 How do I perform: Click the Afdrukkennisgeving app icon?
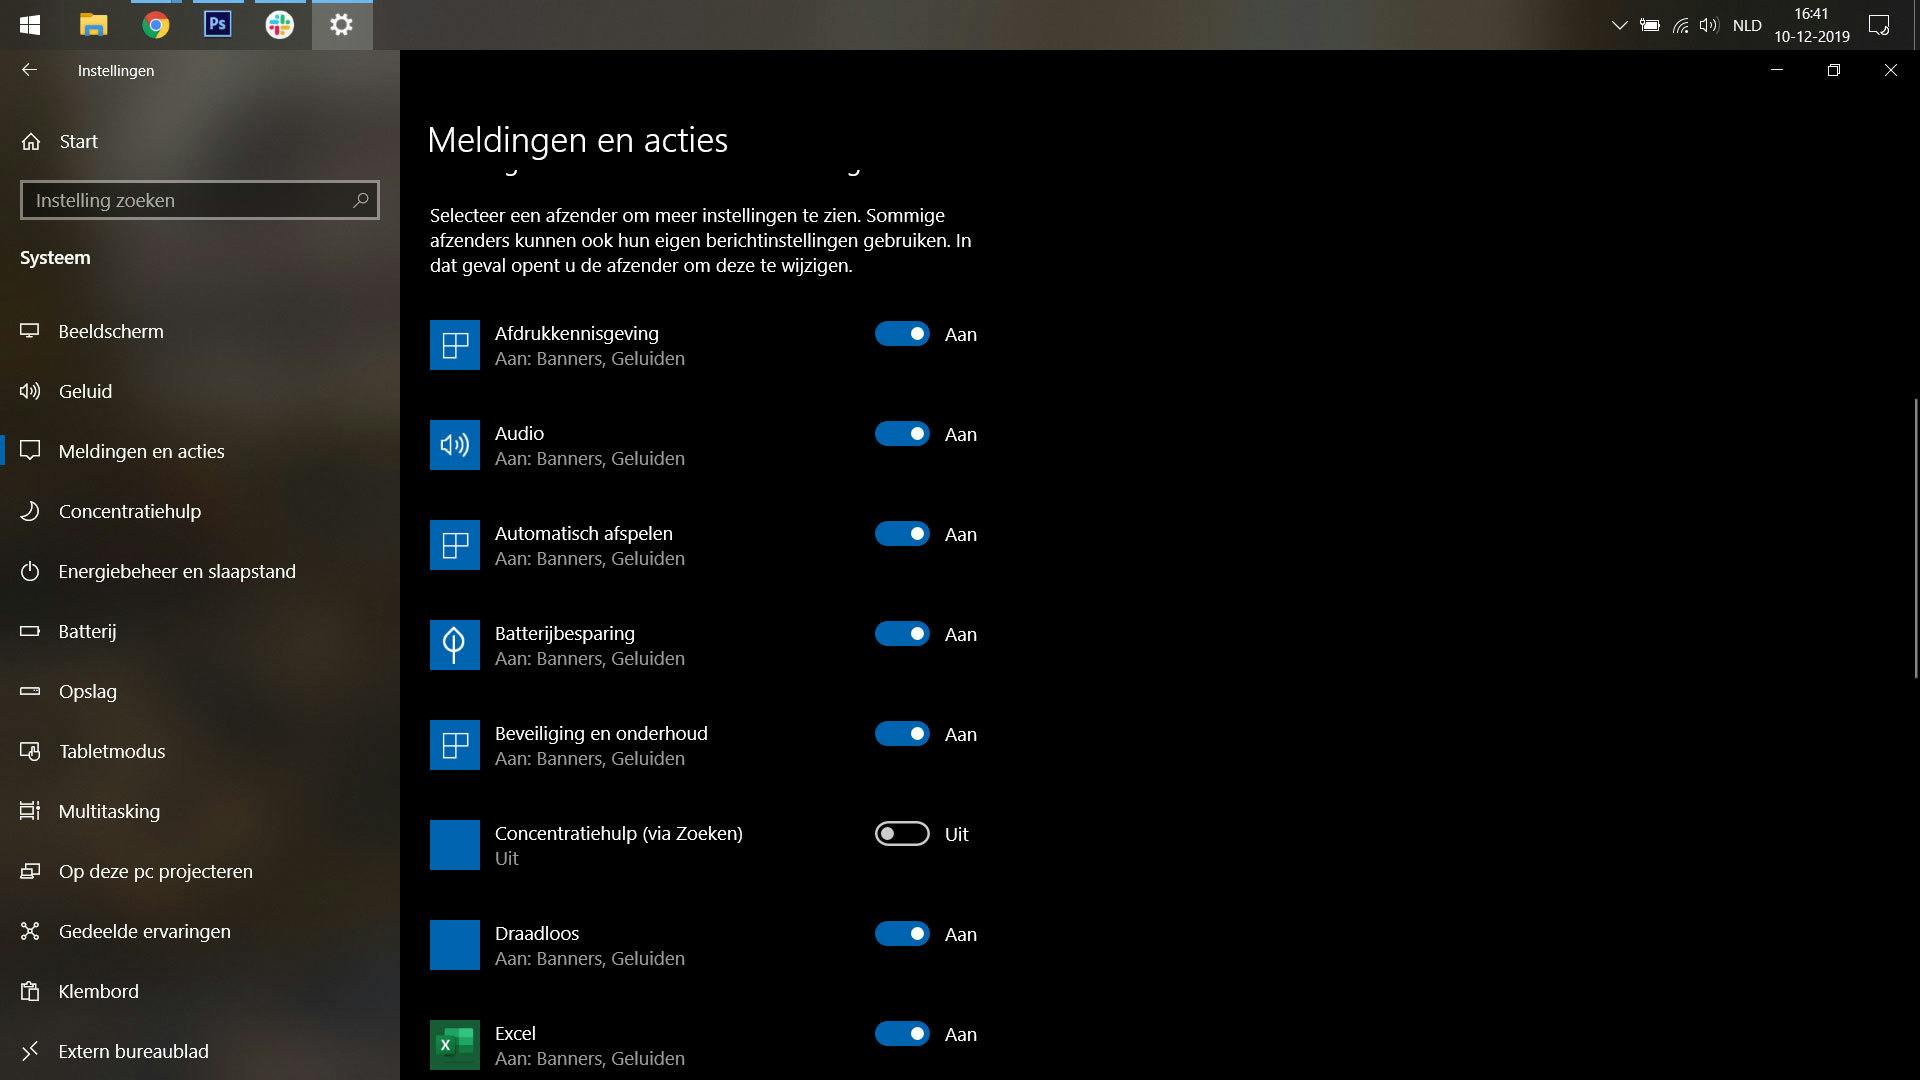(454, 345)
